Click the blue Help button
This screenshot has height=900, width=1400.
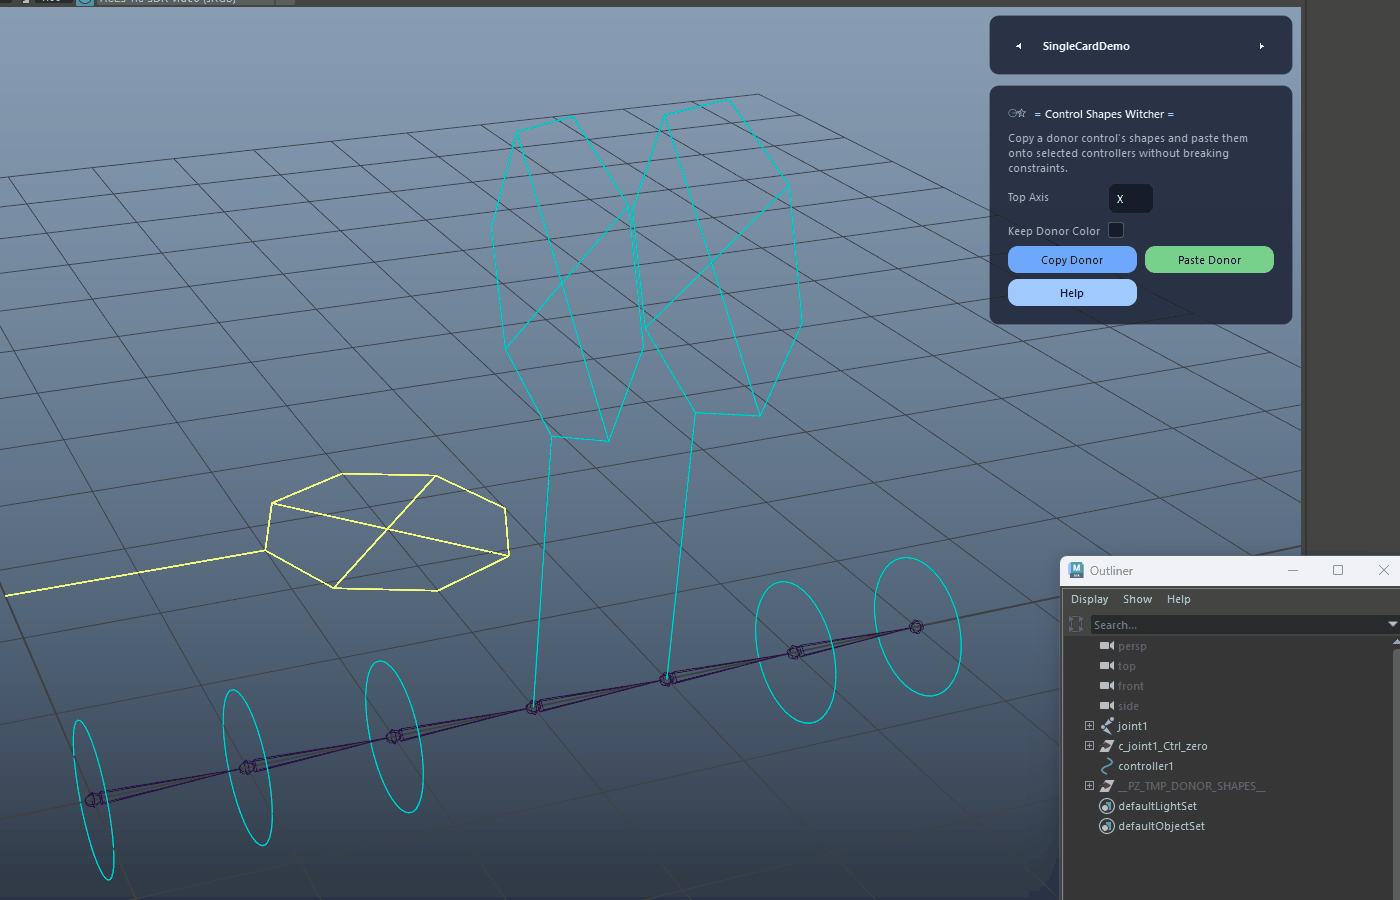[x=1072, y=293]
